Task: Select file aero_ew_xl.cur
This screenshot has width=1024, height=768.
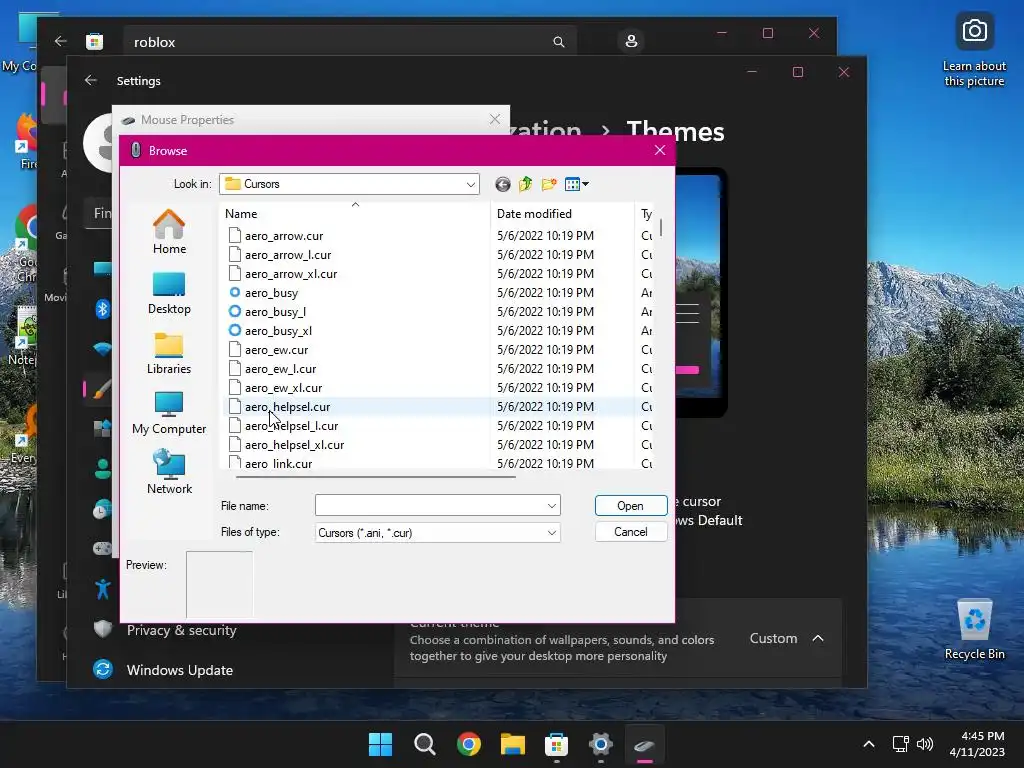Action: coord(283,387)
